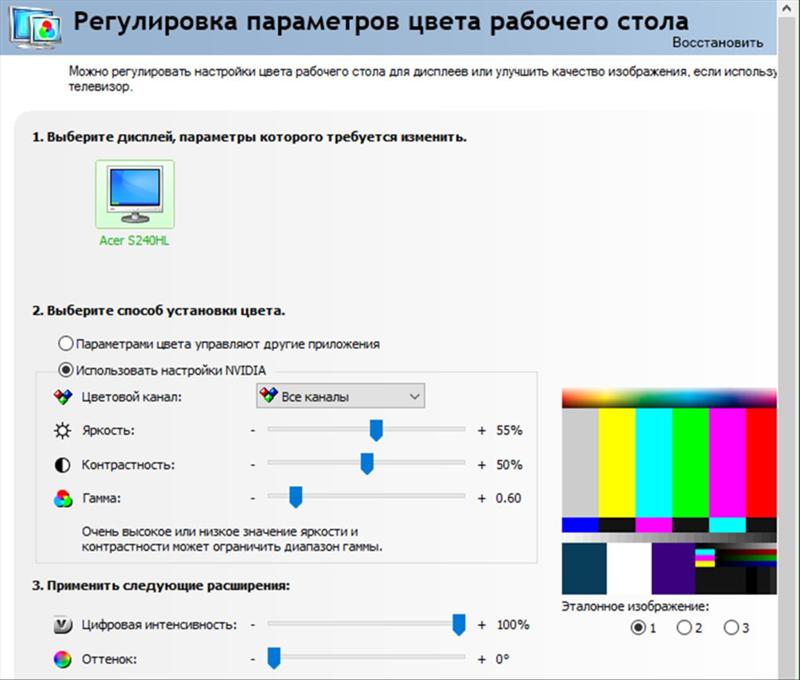Click the minus button for Яркость
800x680 pixels.
[253, 431]
